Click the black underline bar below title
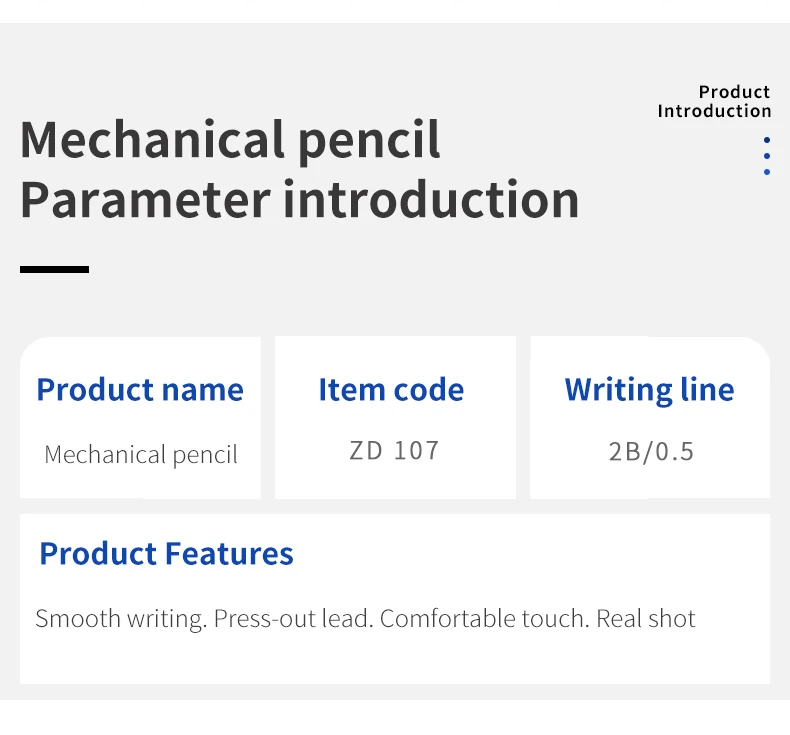790x735 pixels. (54, 269)
